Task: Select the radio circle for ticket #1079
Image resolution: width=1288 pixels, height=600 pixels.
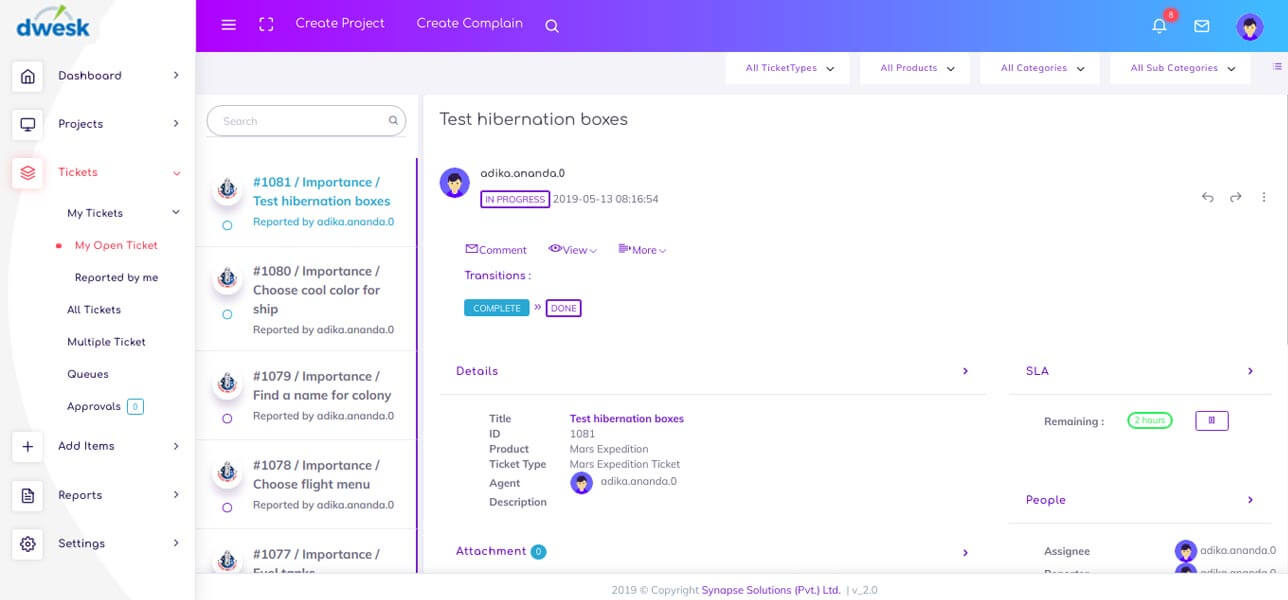Action: click(x=227, y=418)
